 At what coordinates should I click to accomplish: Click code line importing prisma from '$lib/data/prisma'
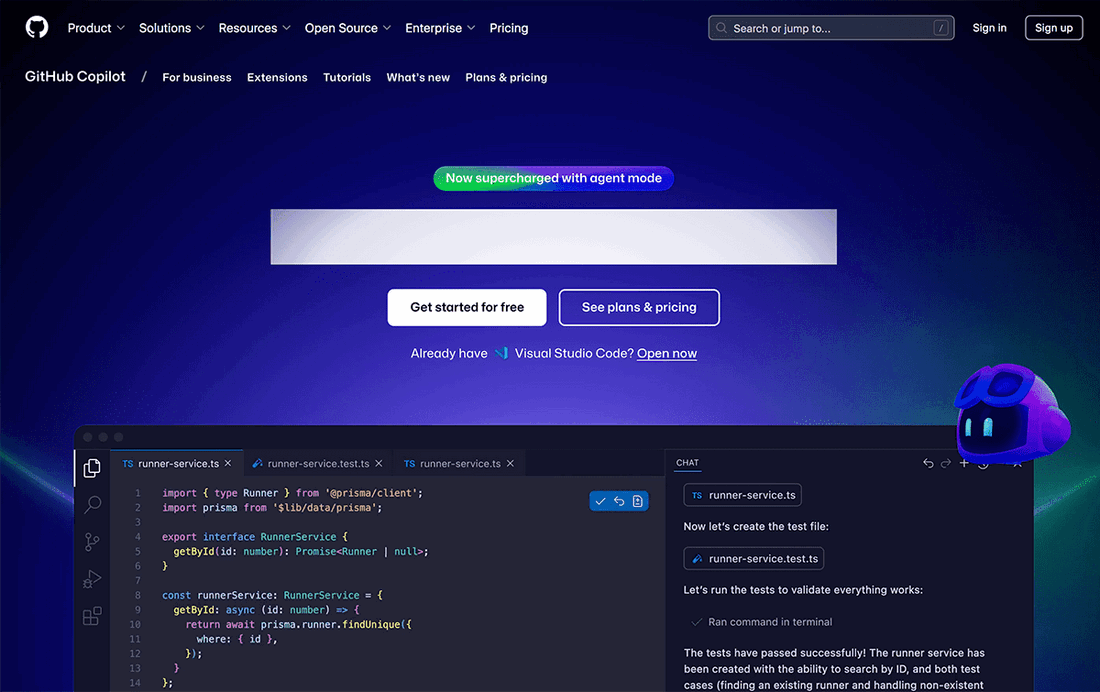coord(272,507)
